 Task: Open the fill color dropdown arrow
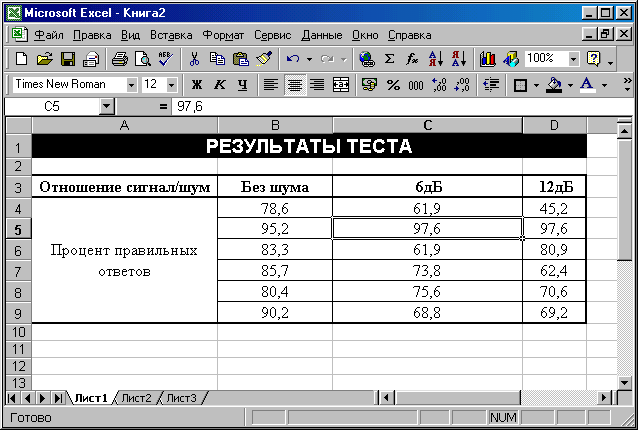(x=570, y=85)
